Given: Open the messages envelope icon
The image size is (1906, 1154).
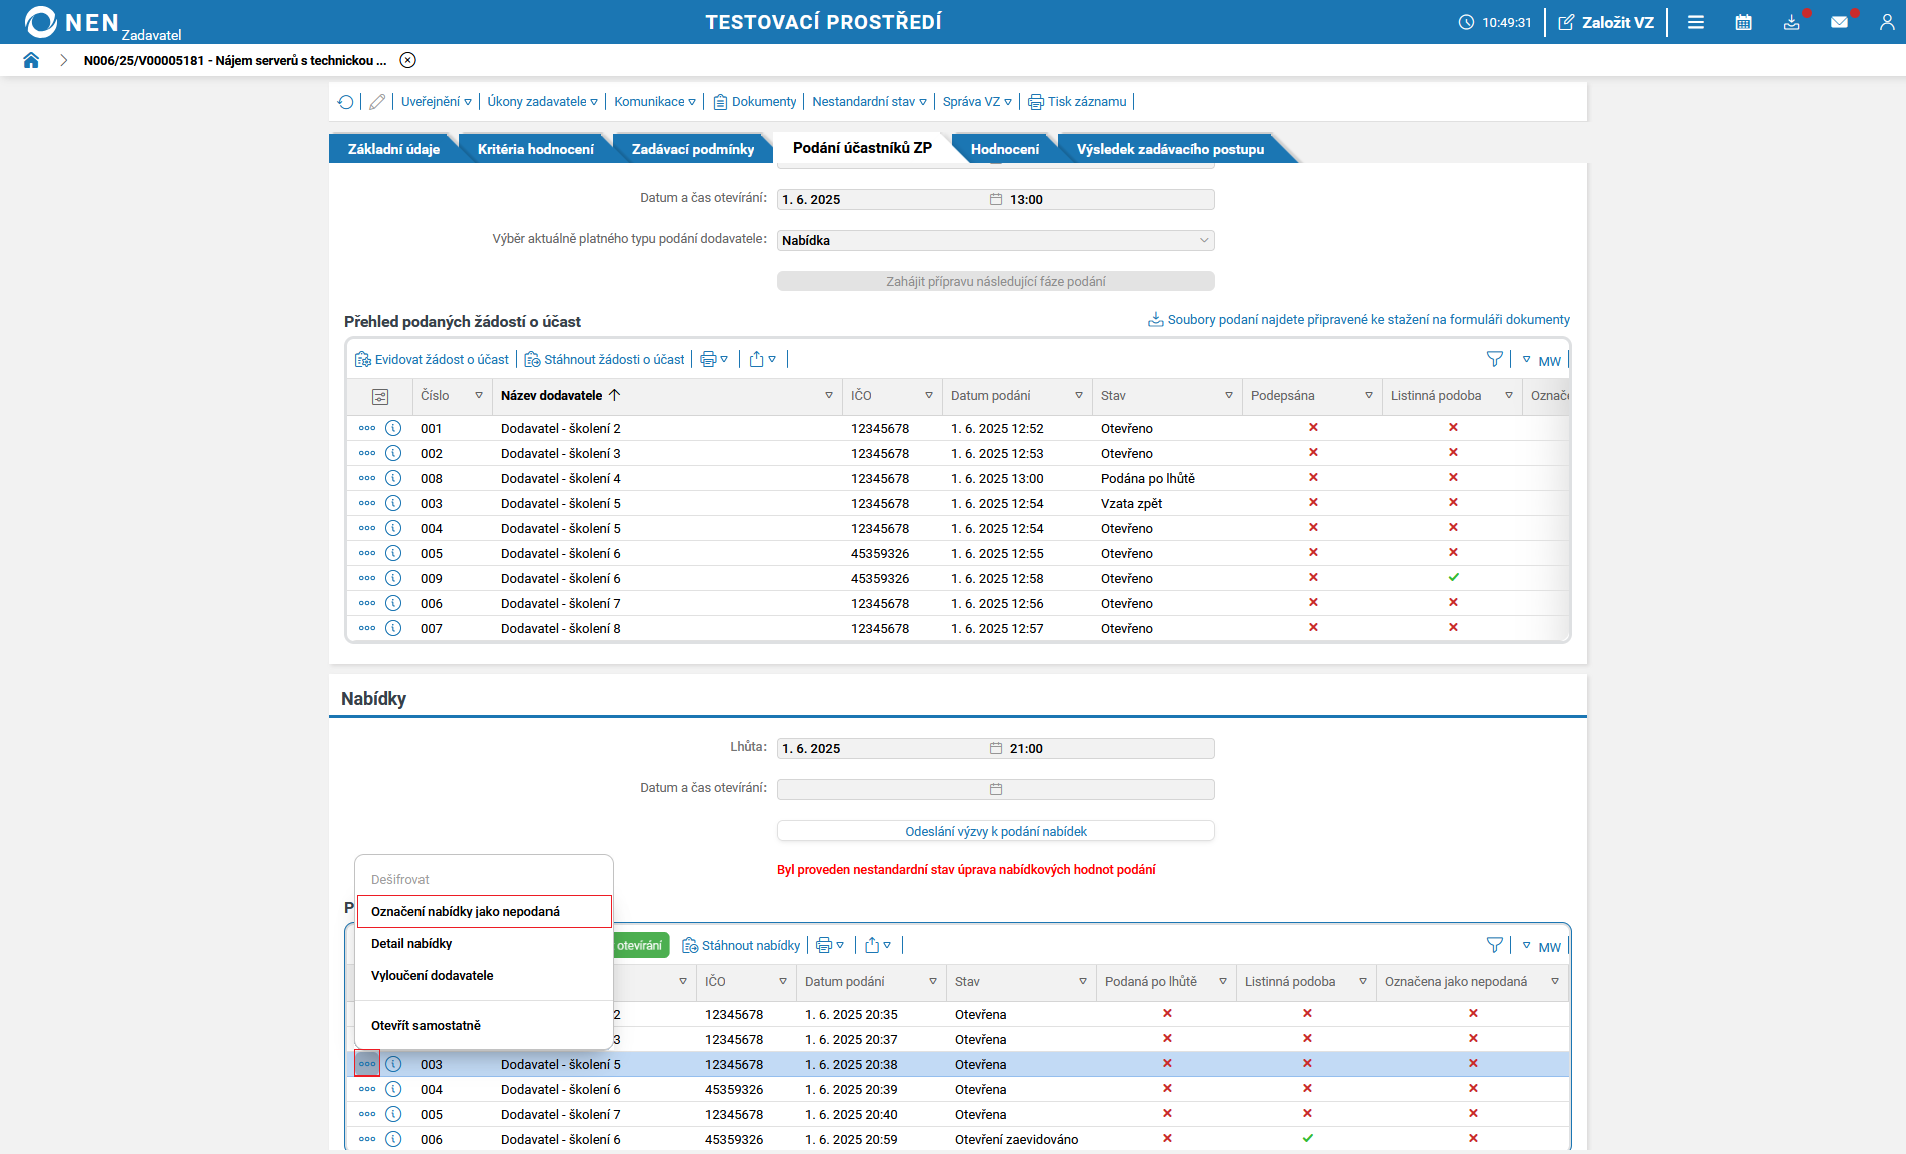Looking at the screenshot, I should coord(1839,22).
